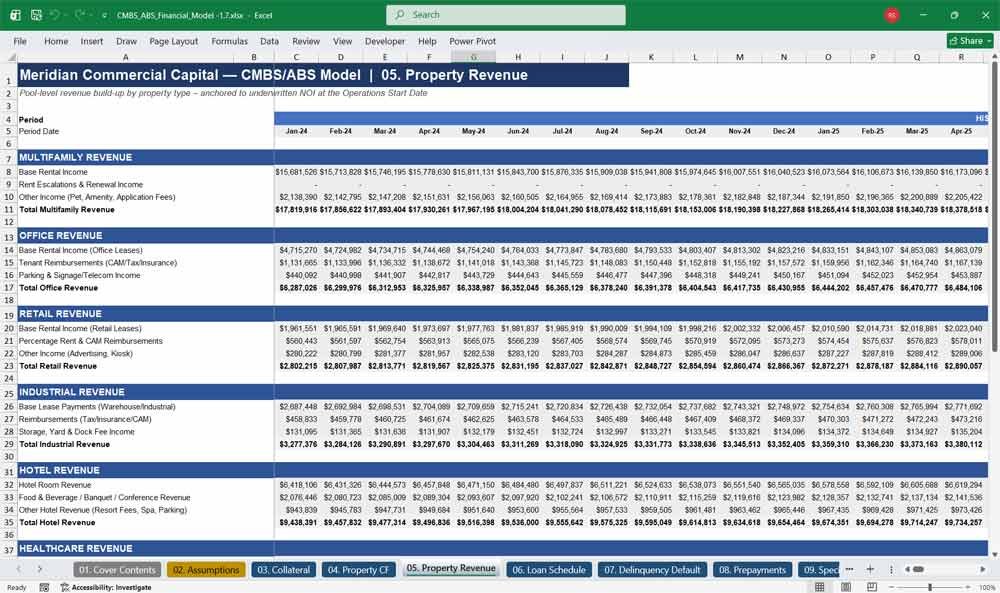
Task: Go to 07. Delinquency Default sheet tab
Action: [652, 569]
